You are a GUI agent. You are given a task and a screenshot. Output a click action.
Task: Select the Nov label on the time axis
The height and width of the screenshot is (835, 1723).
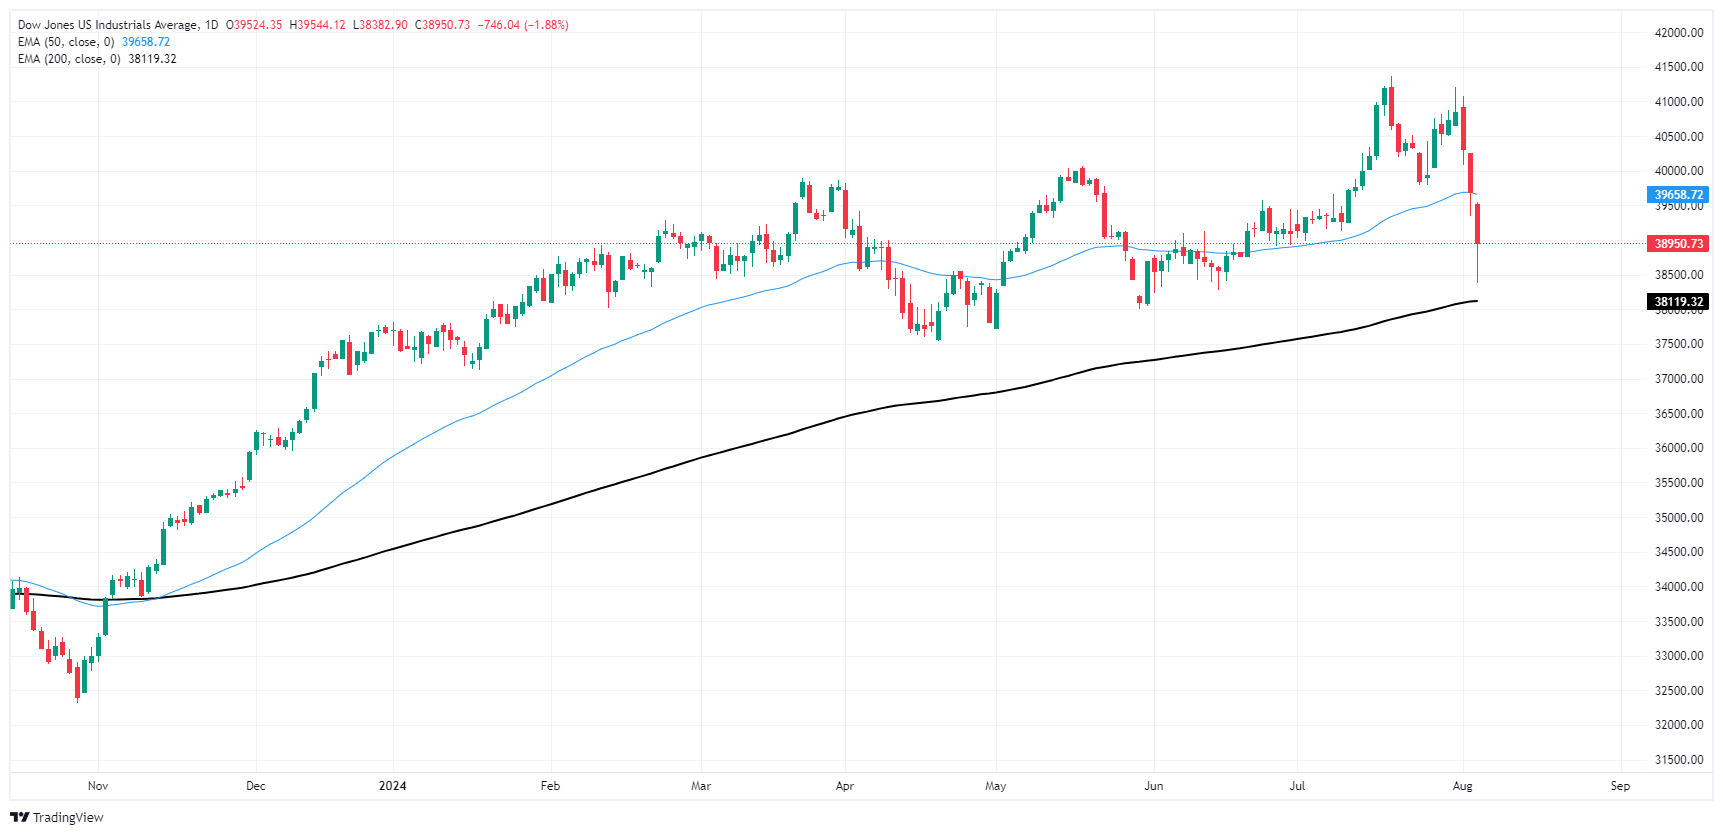98,786
